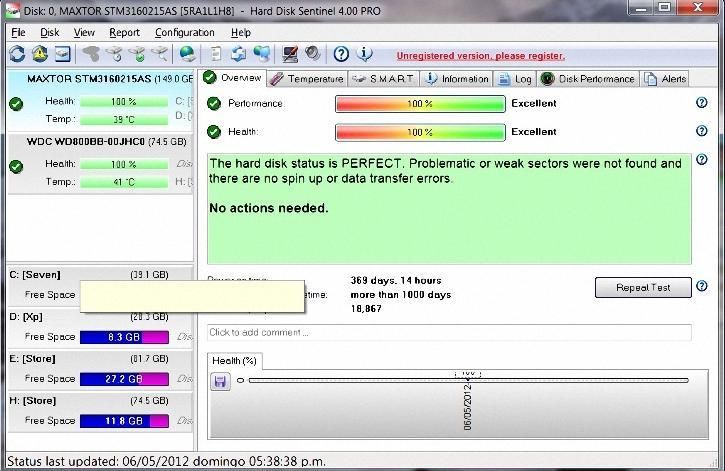The height and width of the screenshot is (471, 725).
Task: Click the 'Click to add comment' field
Action: pyautogui.click(x=448, y=332)
